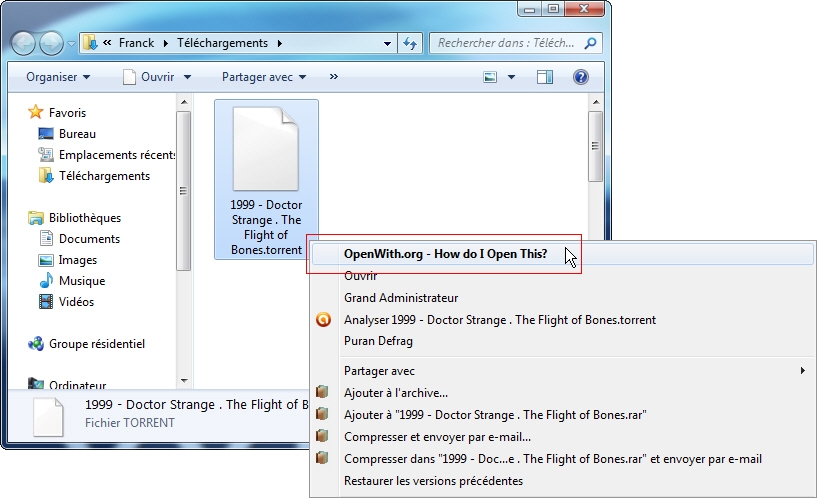This screenshot has height=498, width=817.
Task: Choose Ajouter à Flight of Bones.rar
Action: point(495,415)
